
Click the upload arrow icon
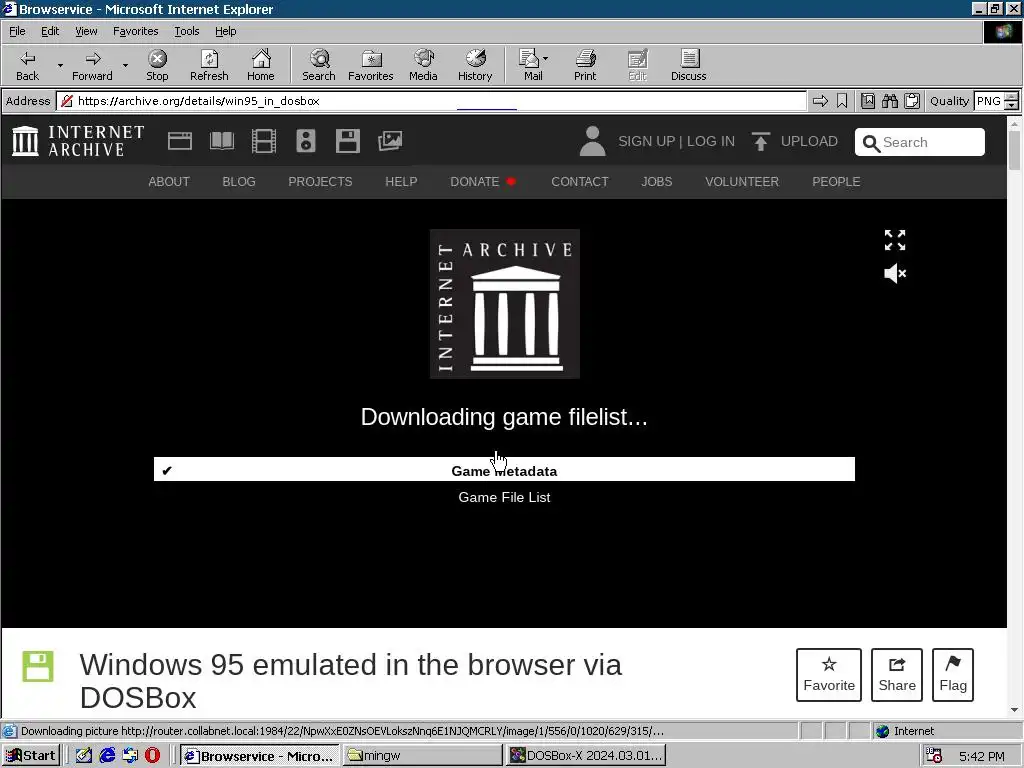[x=760, y=141]
